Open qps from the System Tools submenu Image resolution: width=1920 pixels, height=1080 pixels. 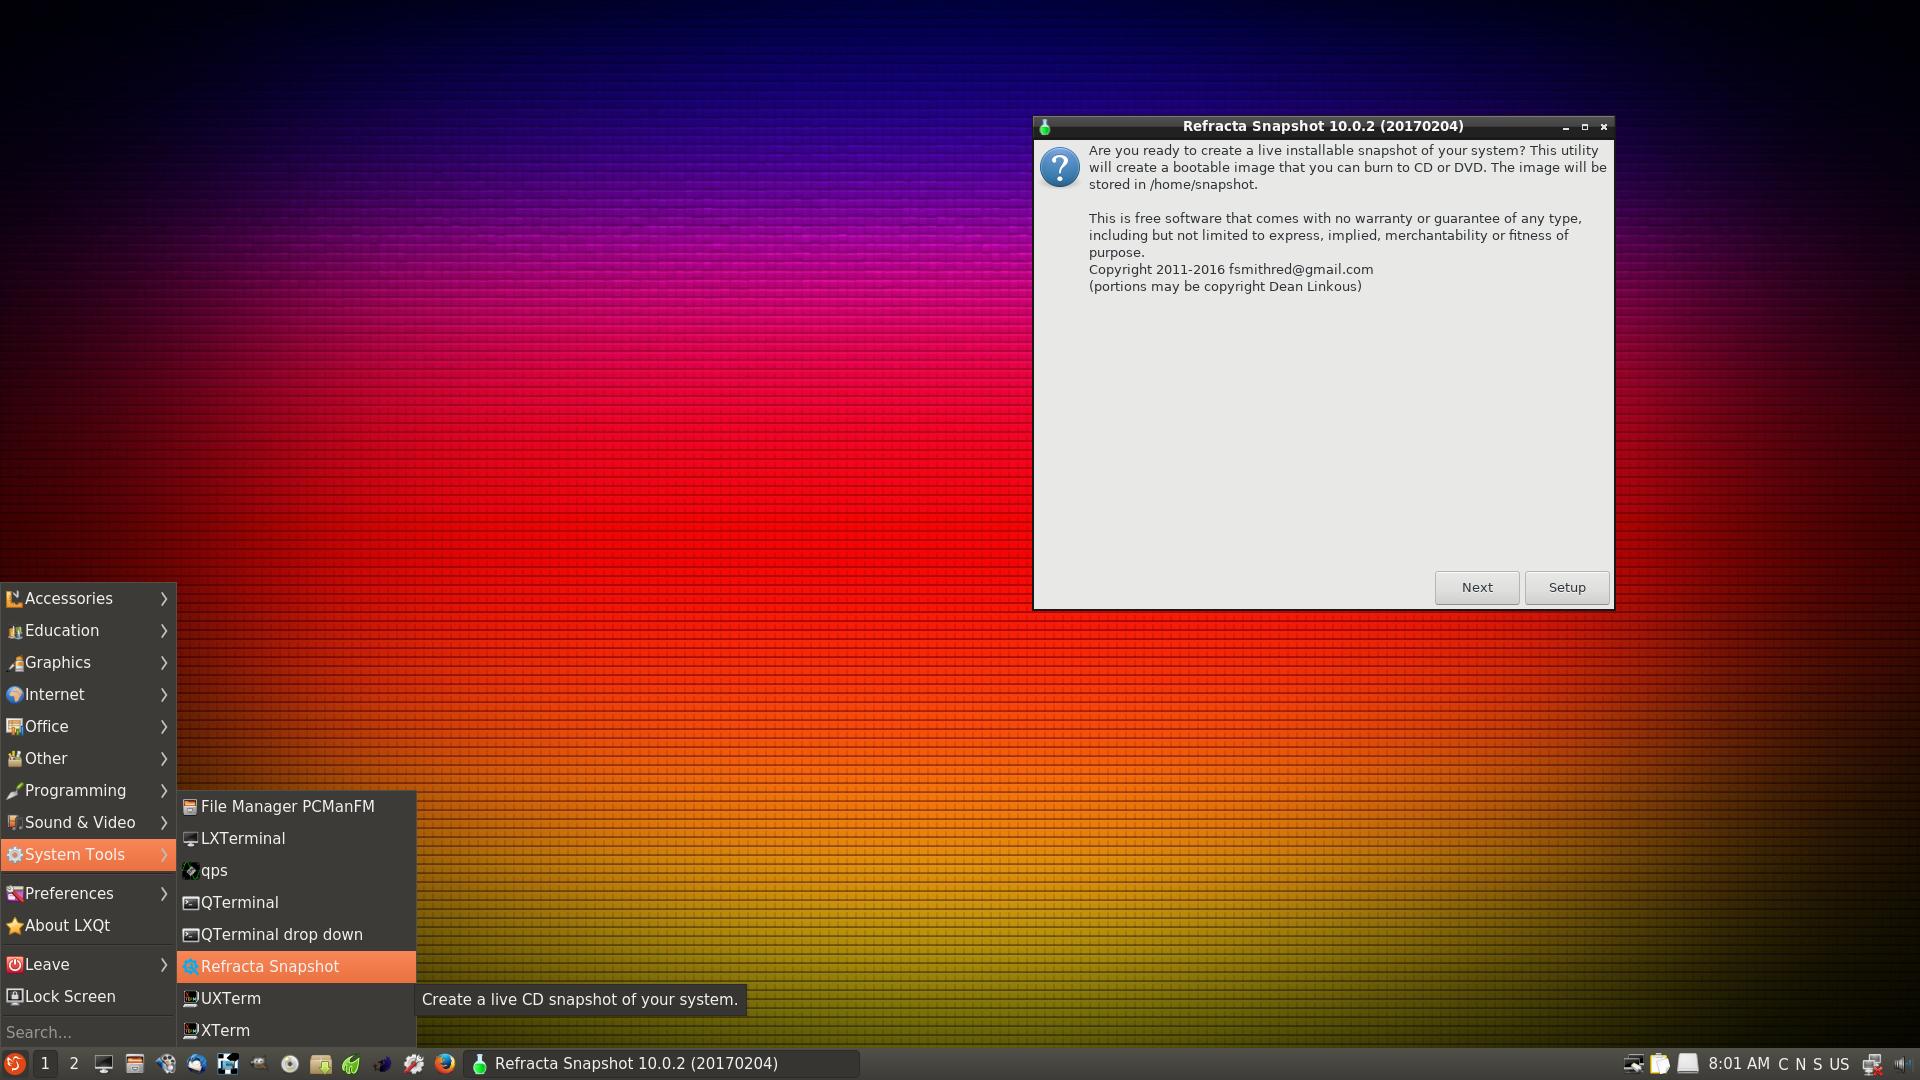click(x=296, y=871)
